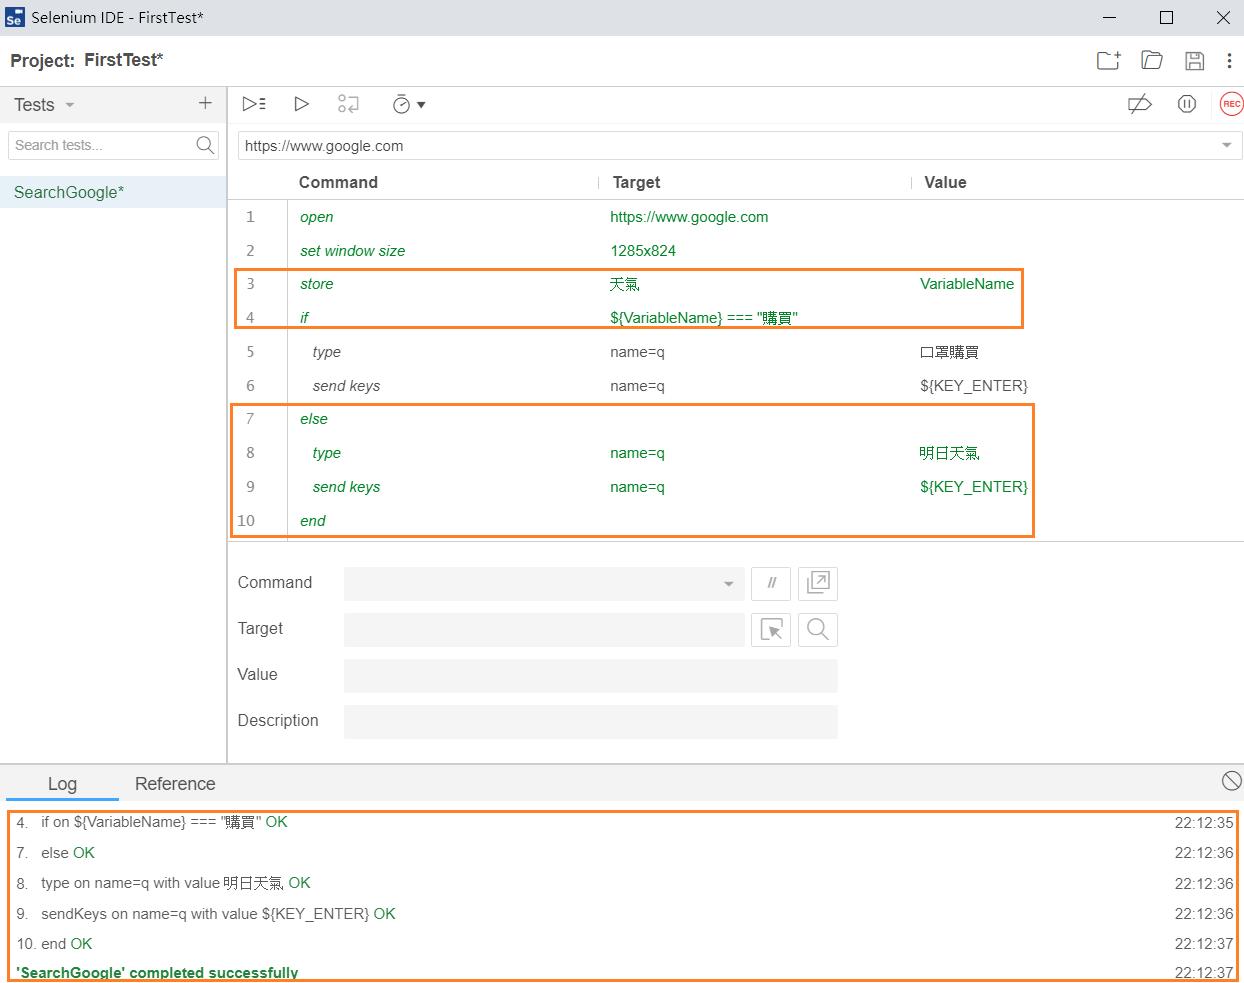The image size is (1244, 983).
Task: Click the Command column header
Action: [x=338, y=182]
